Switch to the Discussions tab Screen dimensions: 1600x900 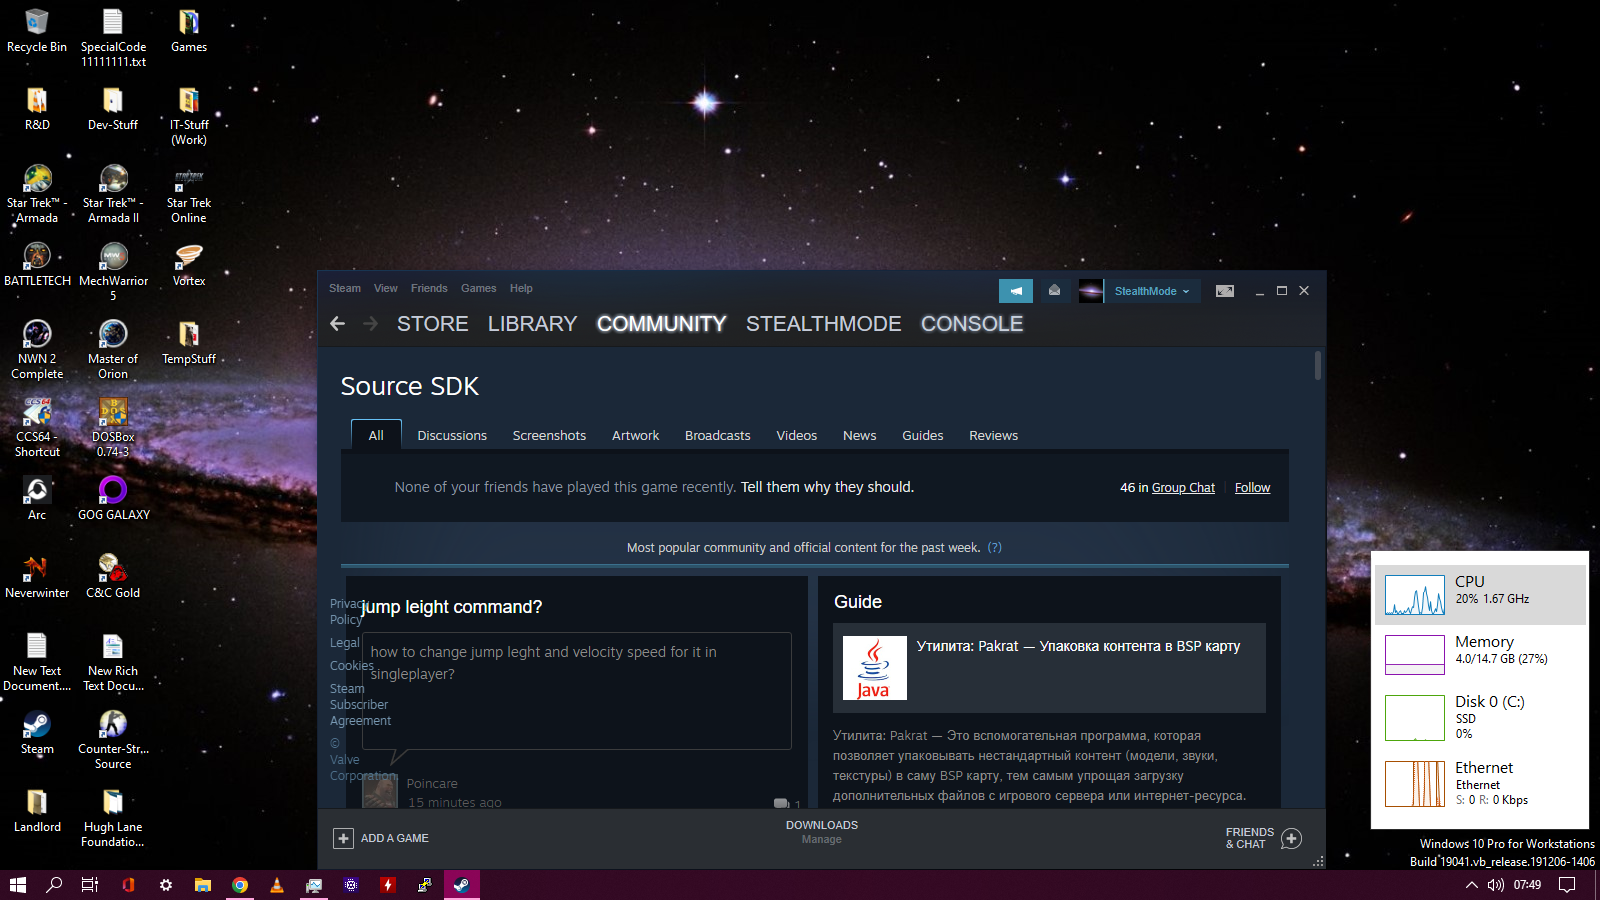452,435
